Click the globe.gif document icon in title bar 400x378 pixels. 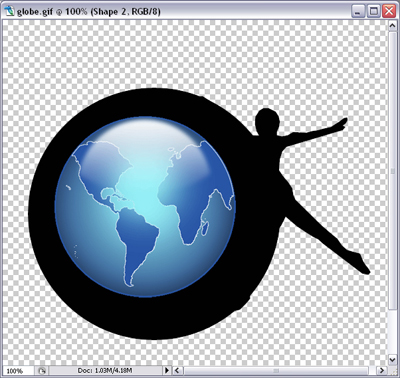(x=10, y=11)
